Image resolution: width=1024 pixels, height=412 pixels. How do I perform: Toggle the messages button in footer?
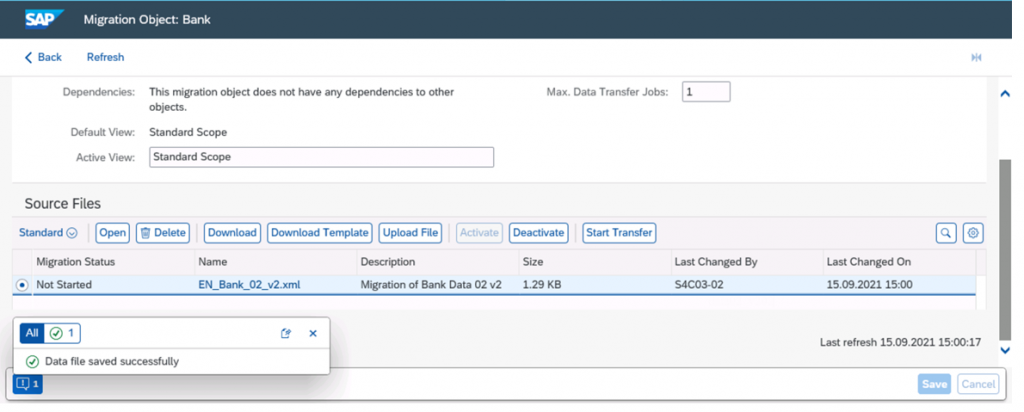pos(28,384)
